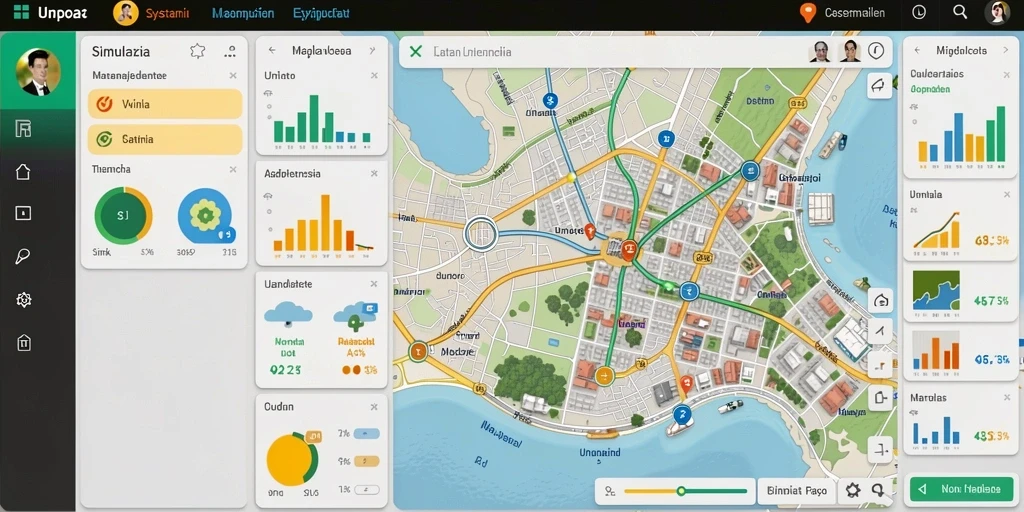Click the star icon beside Simulazia
This screenshot has width=1024, height=512.
click(197, 51)
